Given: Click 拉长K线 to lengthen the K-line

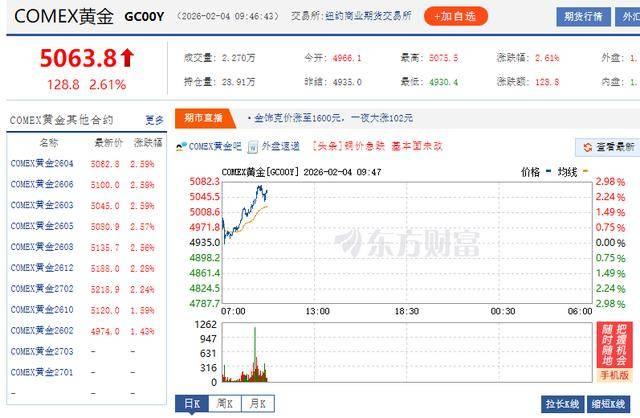Looking at the screenshot, I should tap(565, 403).
